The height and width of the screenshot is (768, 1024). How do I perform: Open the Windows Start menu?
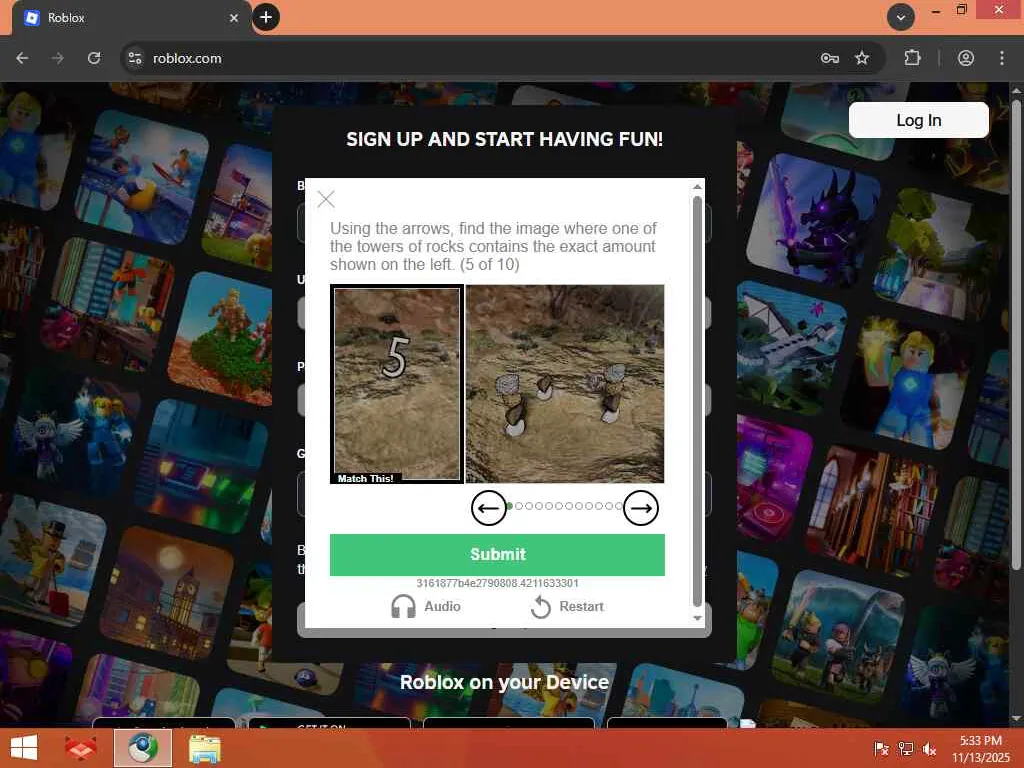click(24, 748)
